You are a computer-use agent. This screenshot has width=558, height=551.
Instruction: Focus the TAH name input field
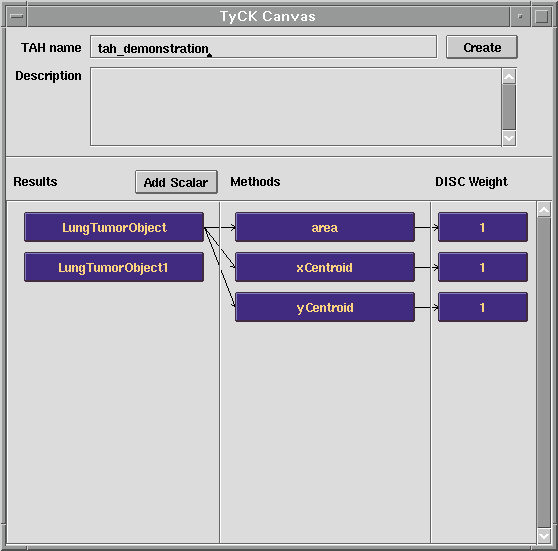pyautogui.click(x=263, y=47)
